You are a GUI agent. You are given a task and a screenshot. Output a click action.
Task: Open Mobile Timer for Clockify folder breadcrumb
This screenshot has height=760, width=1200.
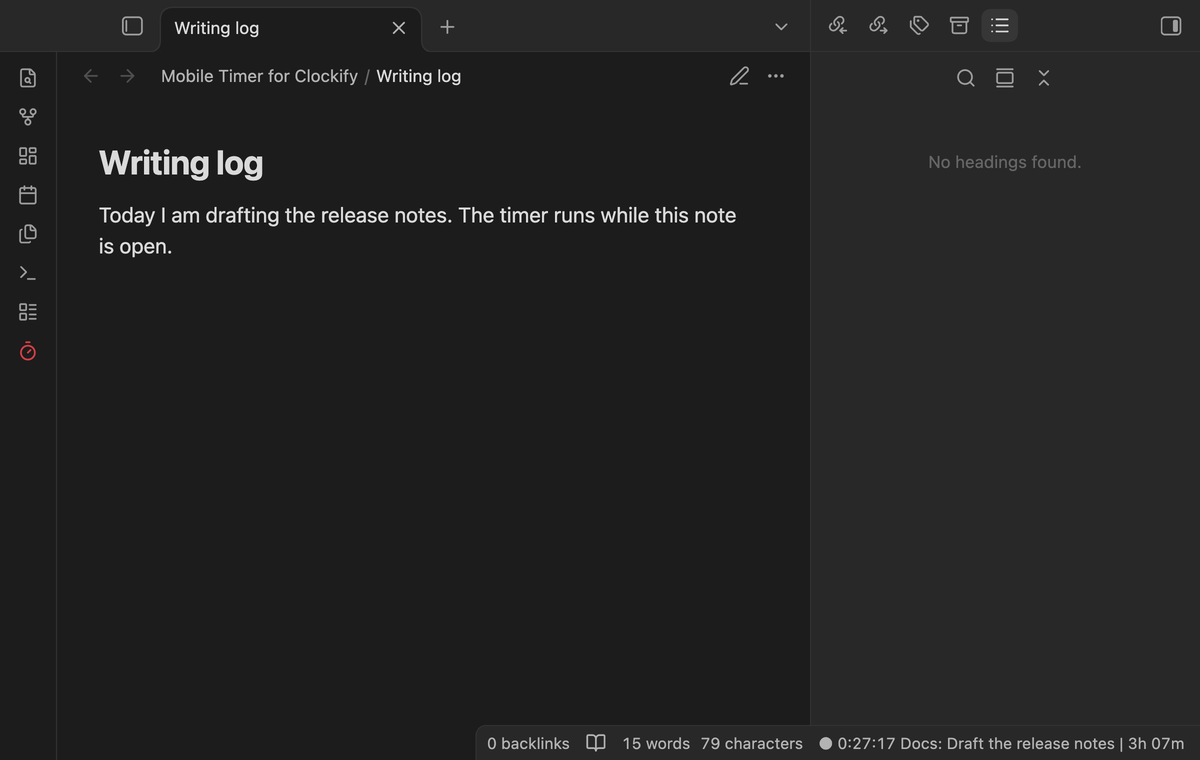click(x=259, y=76)
